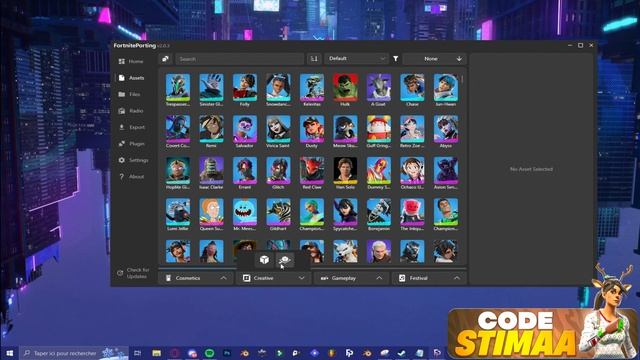Select the Snowdanc... outfit thumbnail
This screenshot has width=640, height=360.
point(278,88)
